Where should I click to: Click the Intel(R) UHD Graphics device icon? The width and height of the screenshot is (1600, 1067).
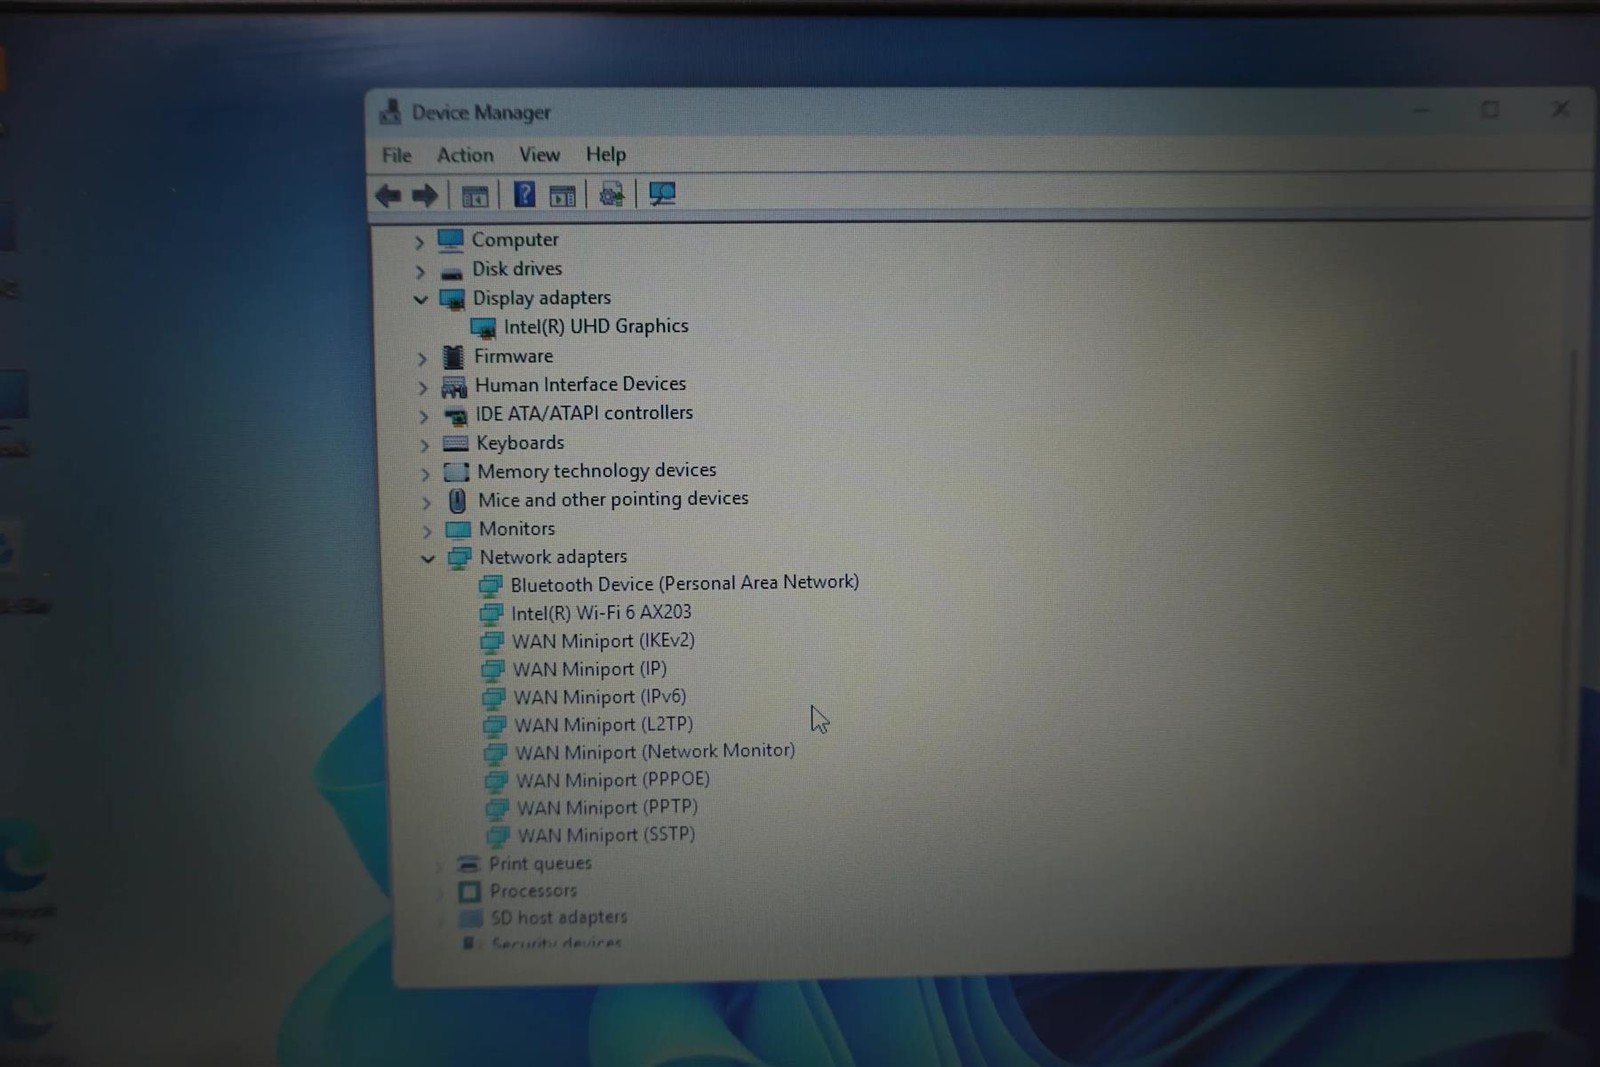pyautogui.click(x=484, y=328)
